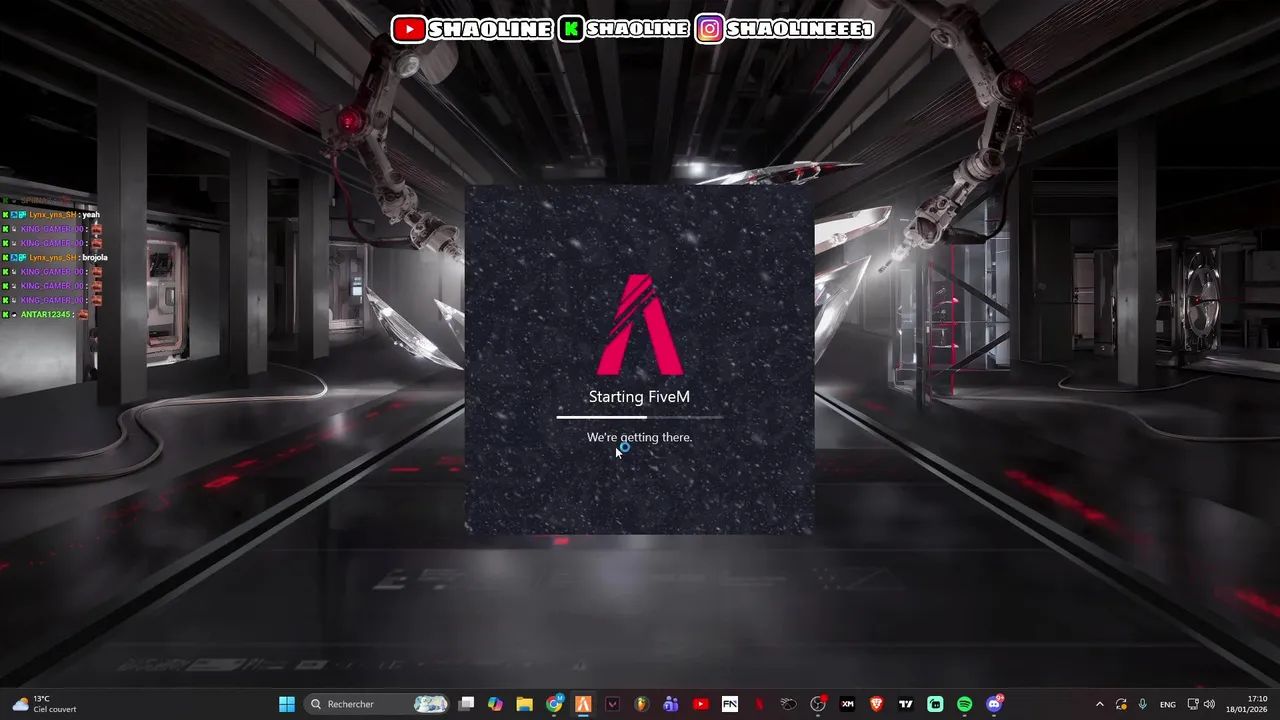Open the FN app taskbar icon
This screenshot has width=1280, height=720.
(729, 704)
